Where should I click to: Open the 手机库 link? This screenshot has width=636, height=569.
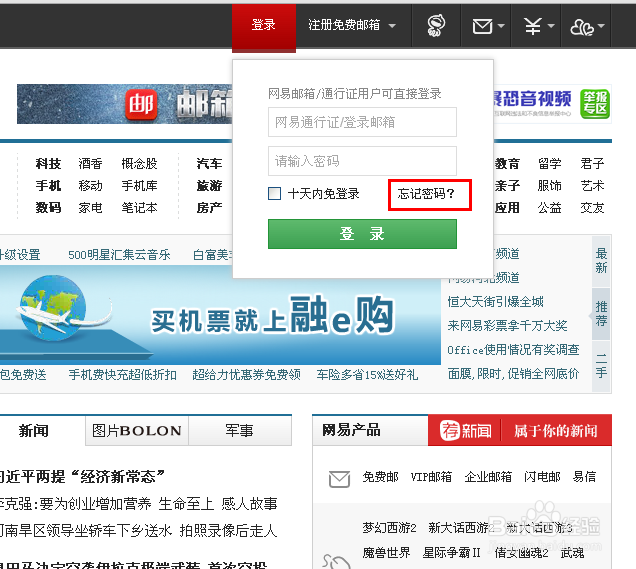[140, 186]
